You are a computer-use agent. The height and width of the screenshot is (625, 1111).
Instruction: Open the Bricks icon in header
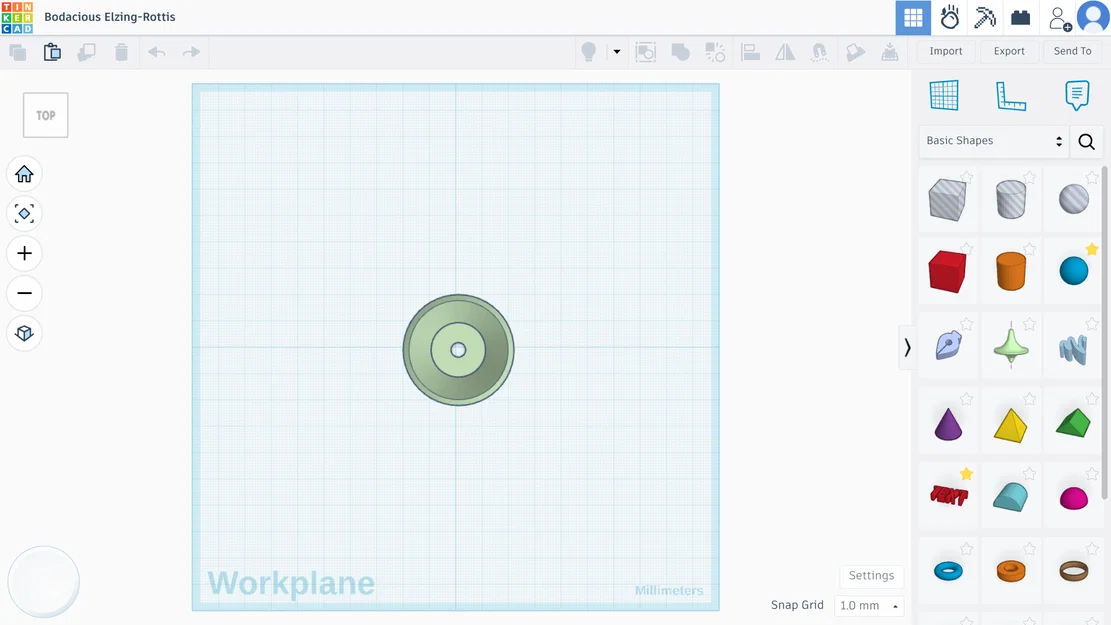click(x=1020, y=18)
